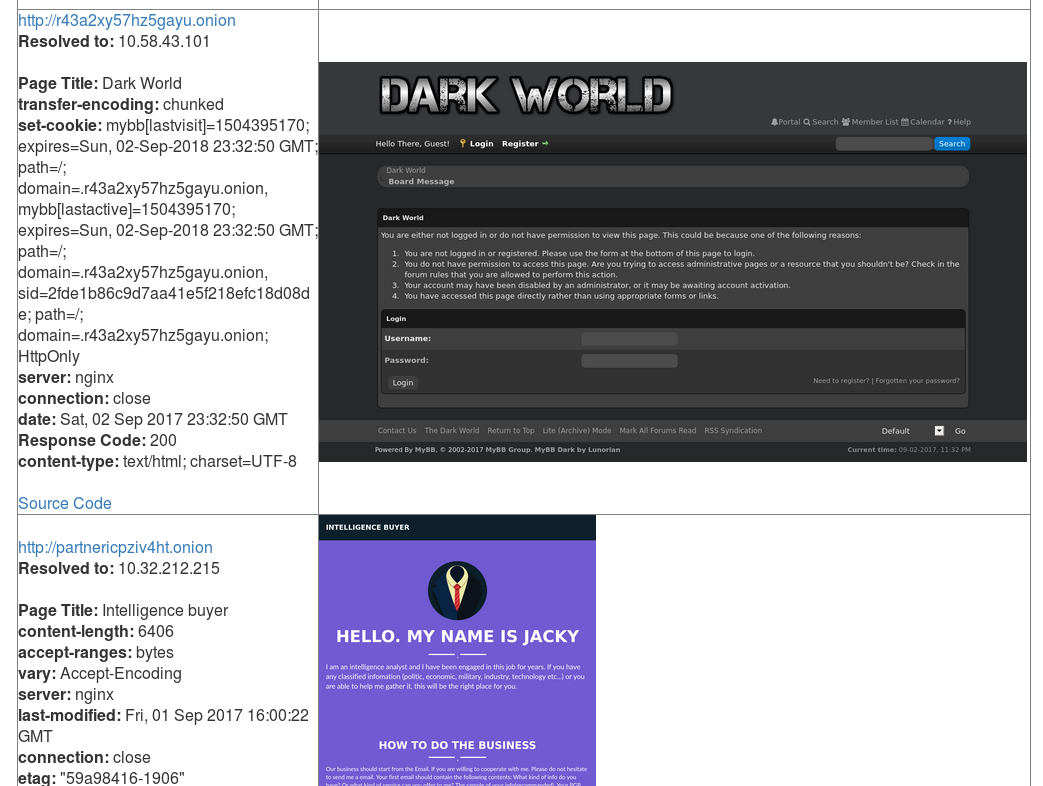Open the Default theme dropdown arrow
Viewport: 1043px width, 786px height.
point(939,431)
